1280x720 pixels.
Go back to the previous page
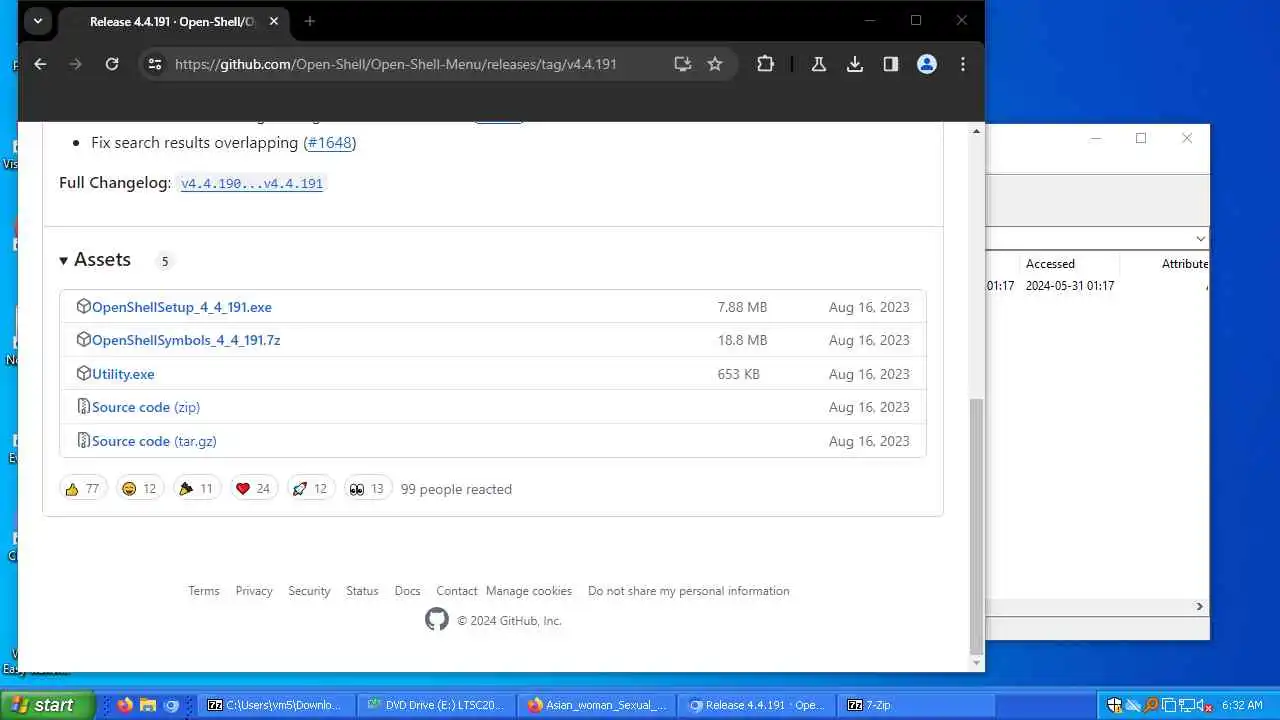pos(40,64)
